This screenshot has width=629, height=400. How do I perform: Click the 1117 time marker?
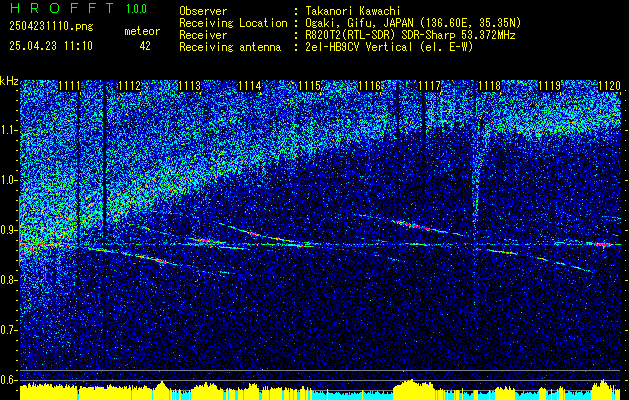(x=430, y=86)
